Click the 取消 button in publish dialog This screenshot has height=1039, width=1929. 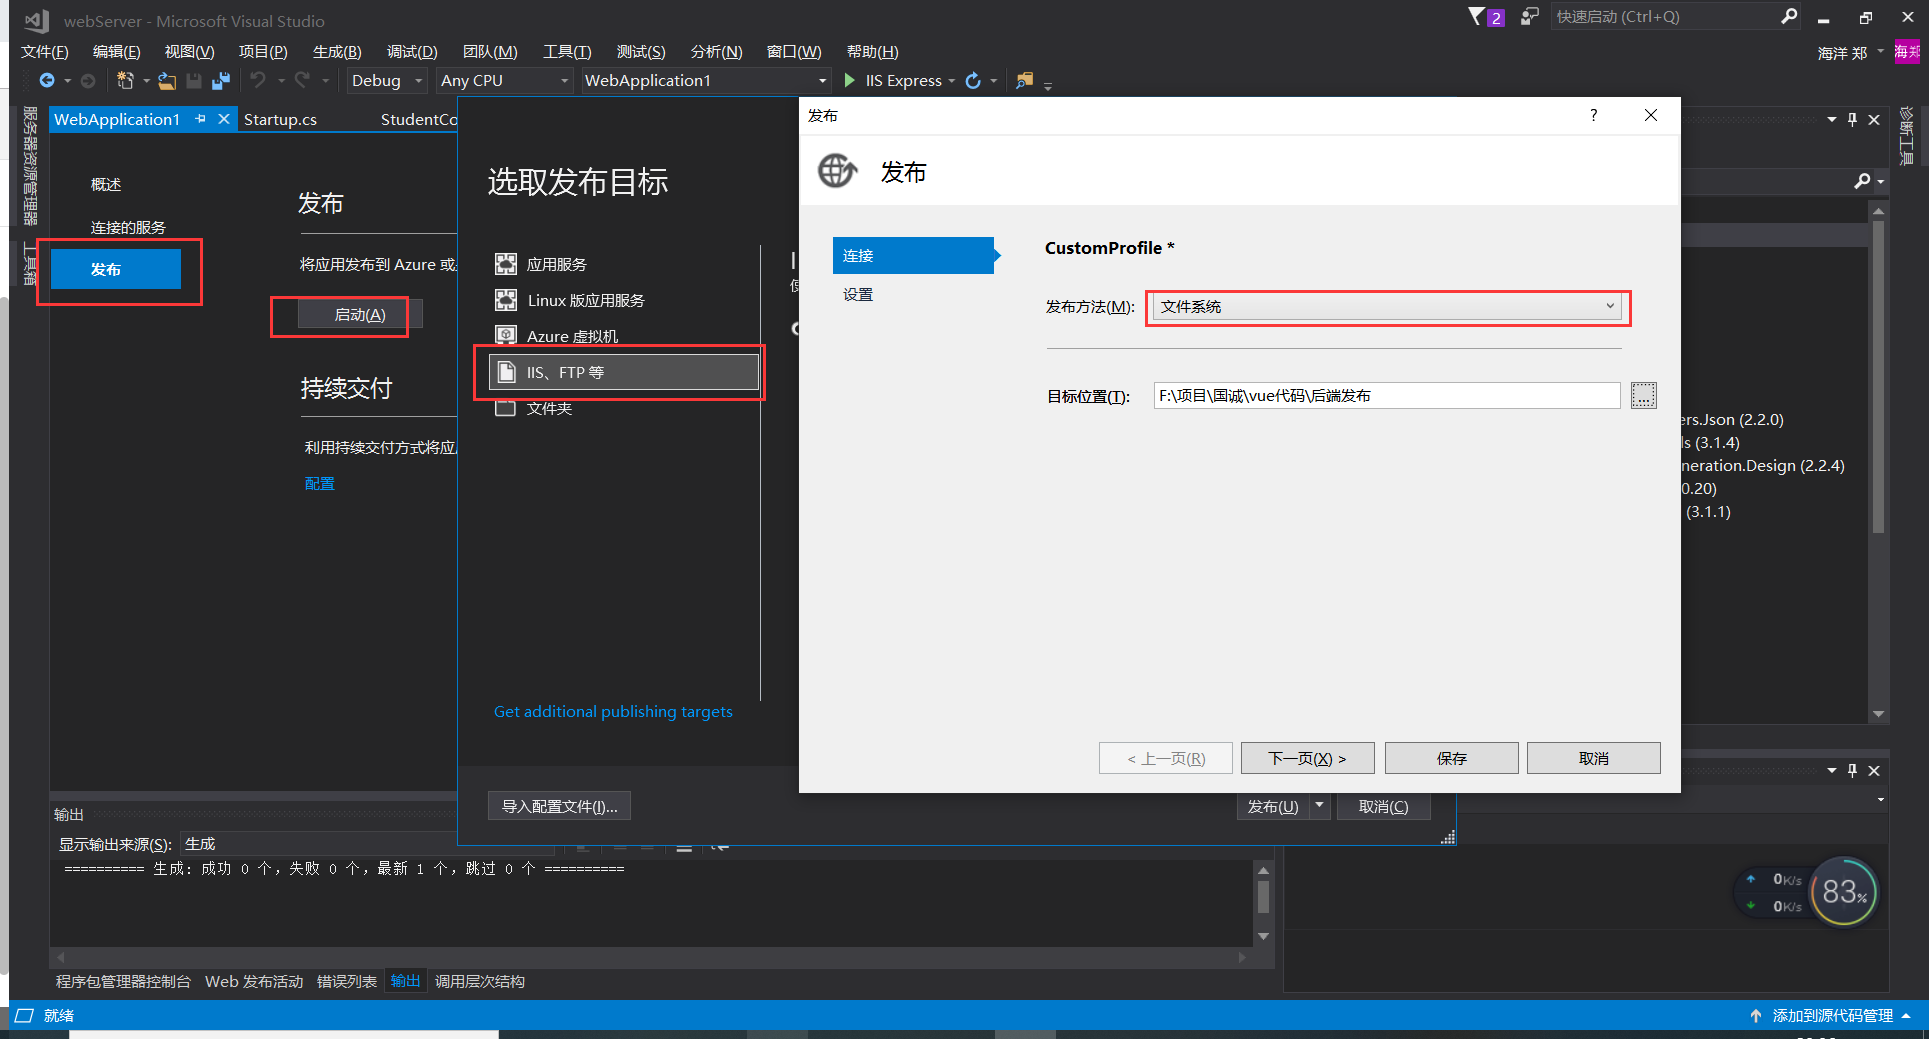pos(1593,758)
